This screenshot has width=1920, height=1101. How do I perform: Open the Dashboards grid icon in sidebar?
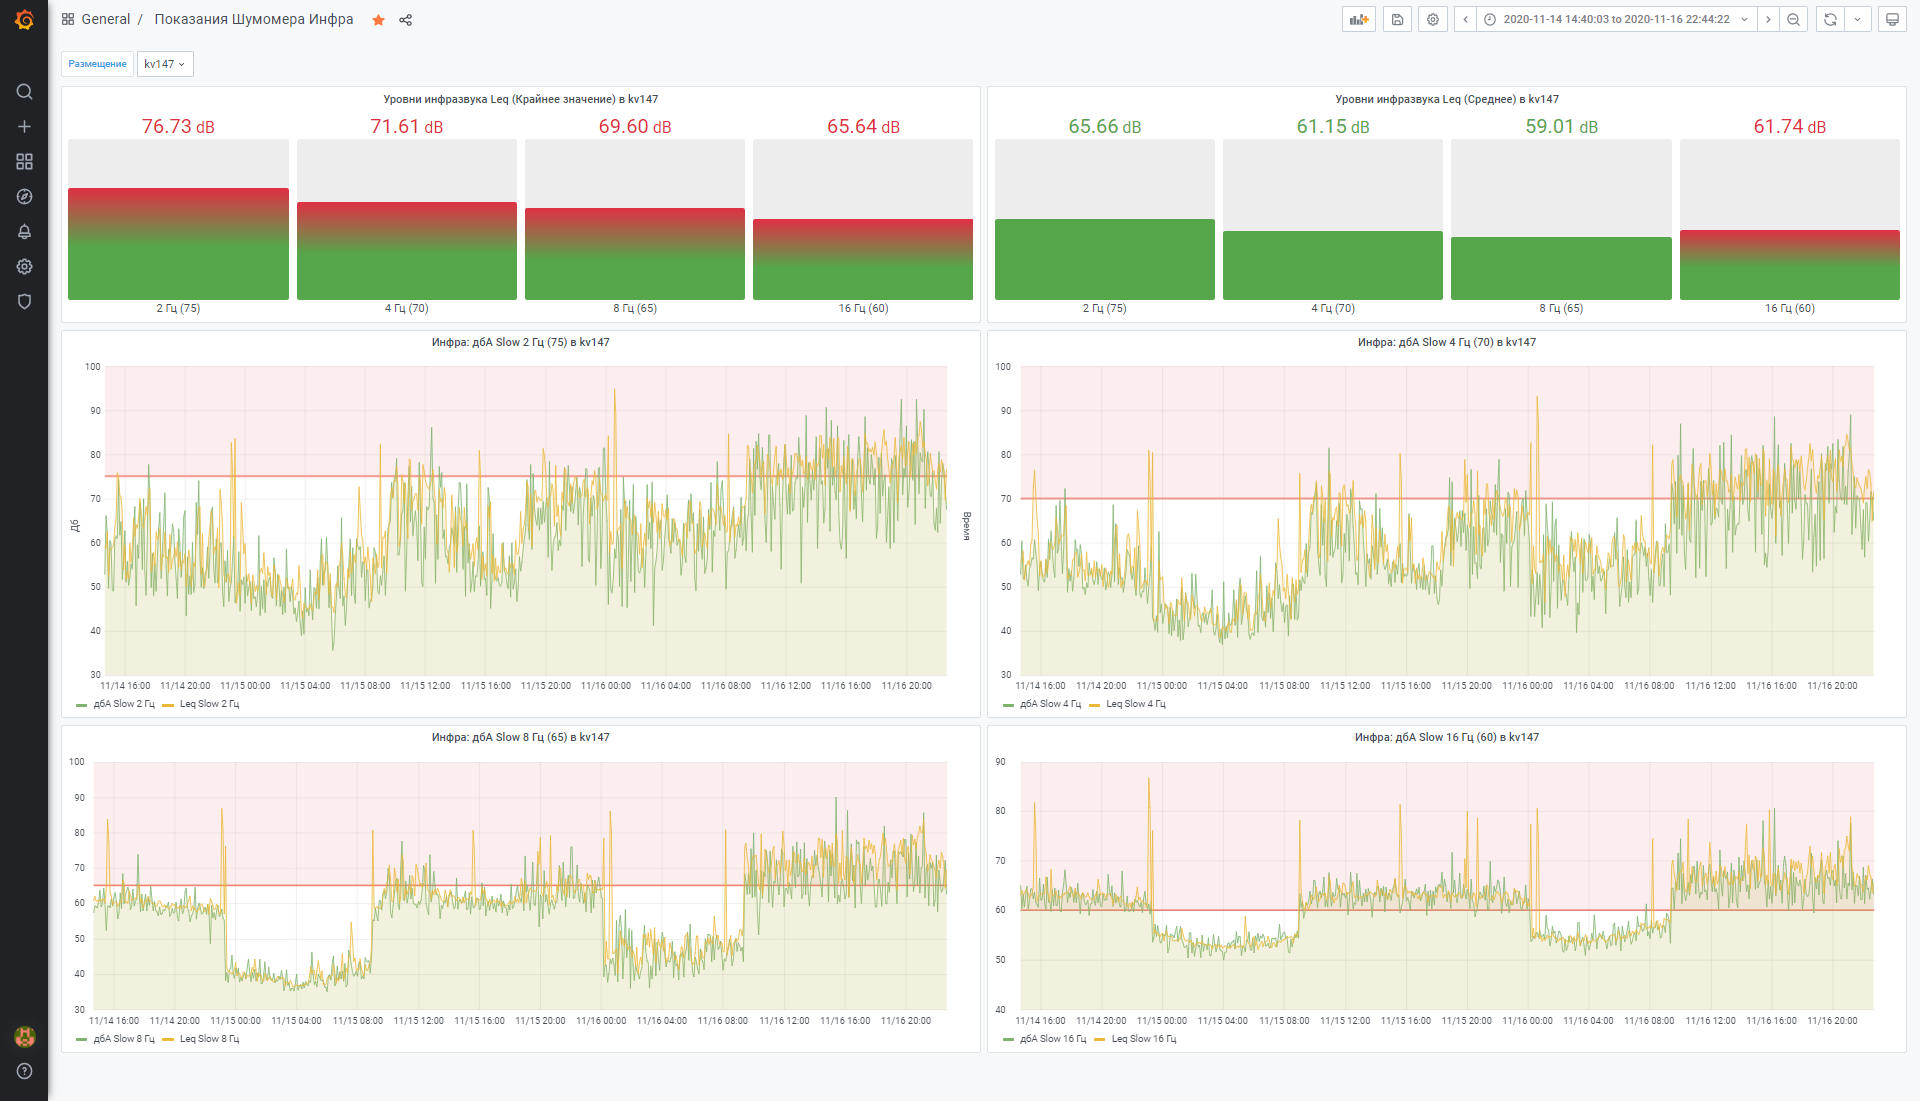(x=24, y=162)
